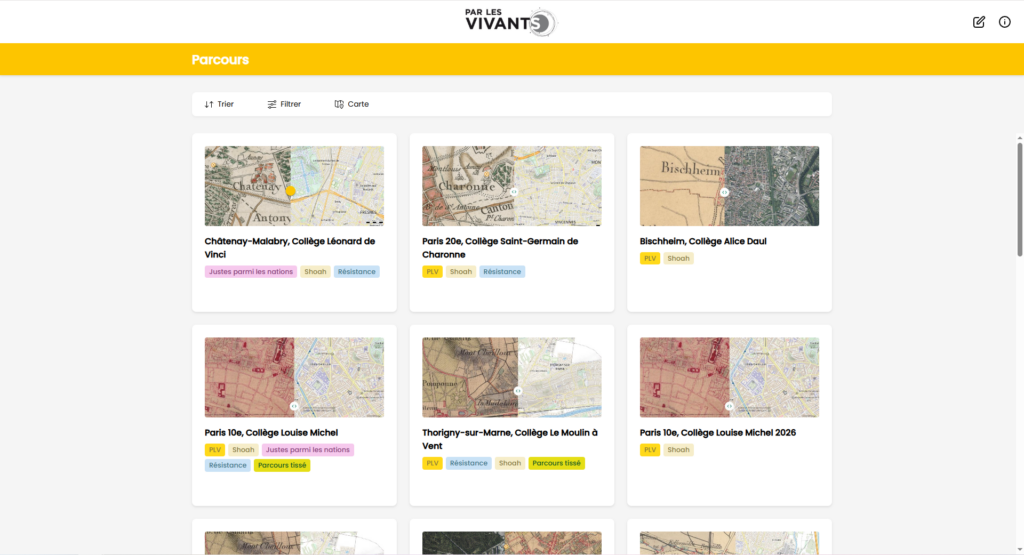The width and height of the screenshot is (1024, 555).
Task: Switch to Carte map view
Action: pyautogui.click(x=351, y=104)
